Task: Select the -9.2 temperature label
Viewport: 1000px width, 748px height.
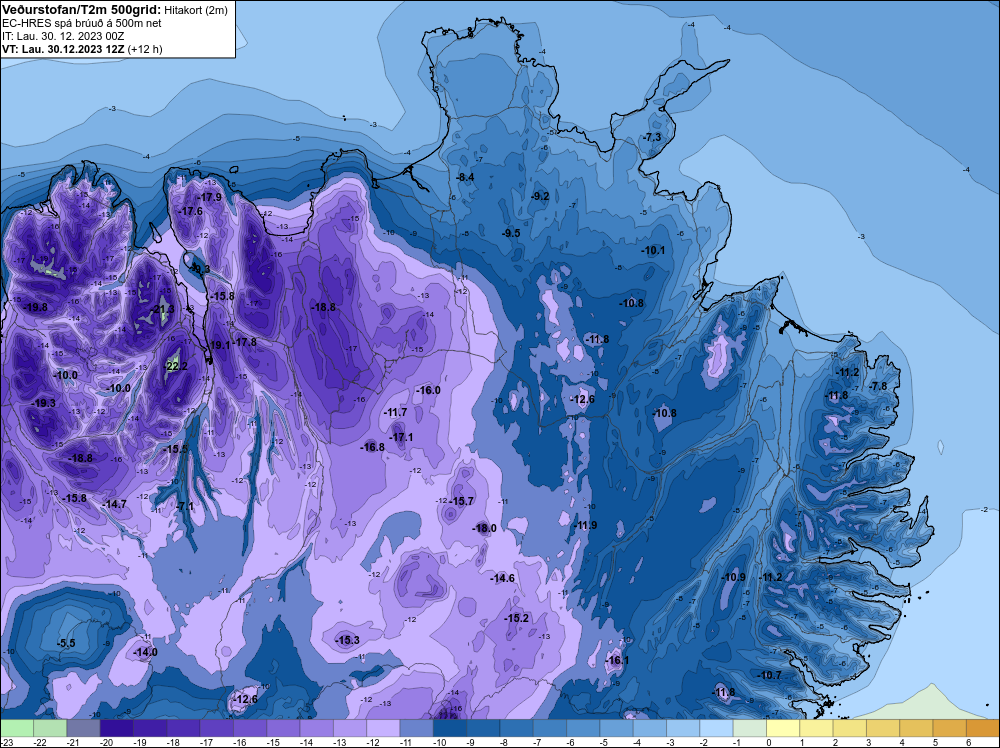Action: click(540, 196)
